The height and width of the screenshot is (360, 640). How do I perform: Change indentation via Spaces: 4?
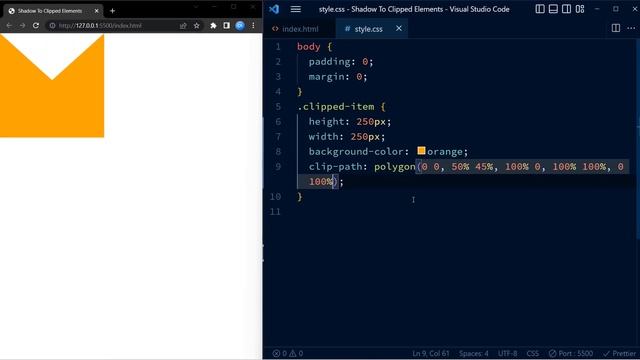[473, 353]
